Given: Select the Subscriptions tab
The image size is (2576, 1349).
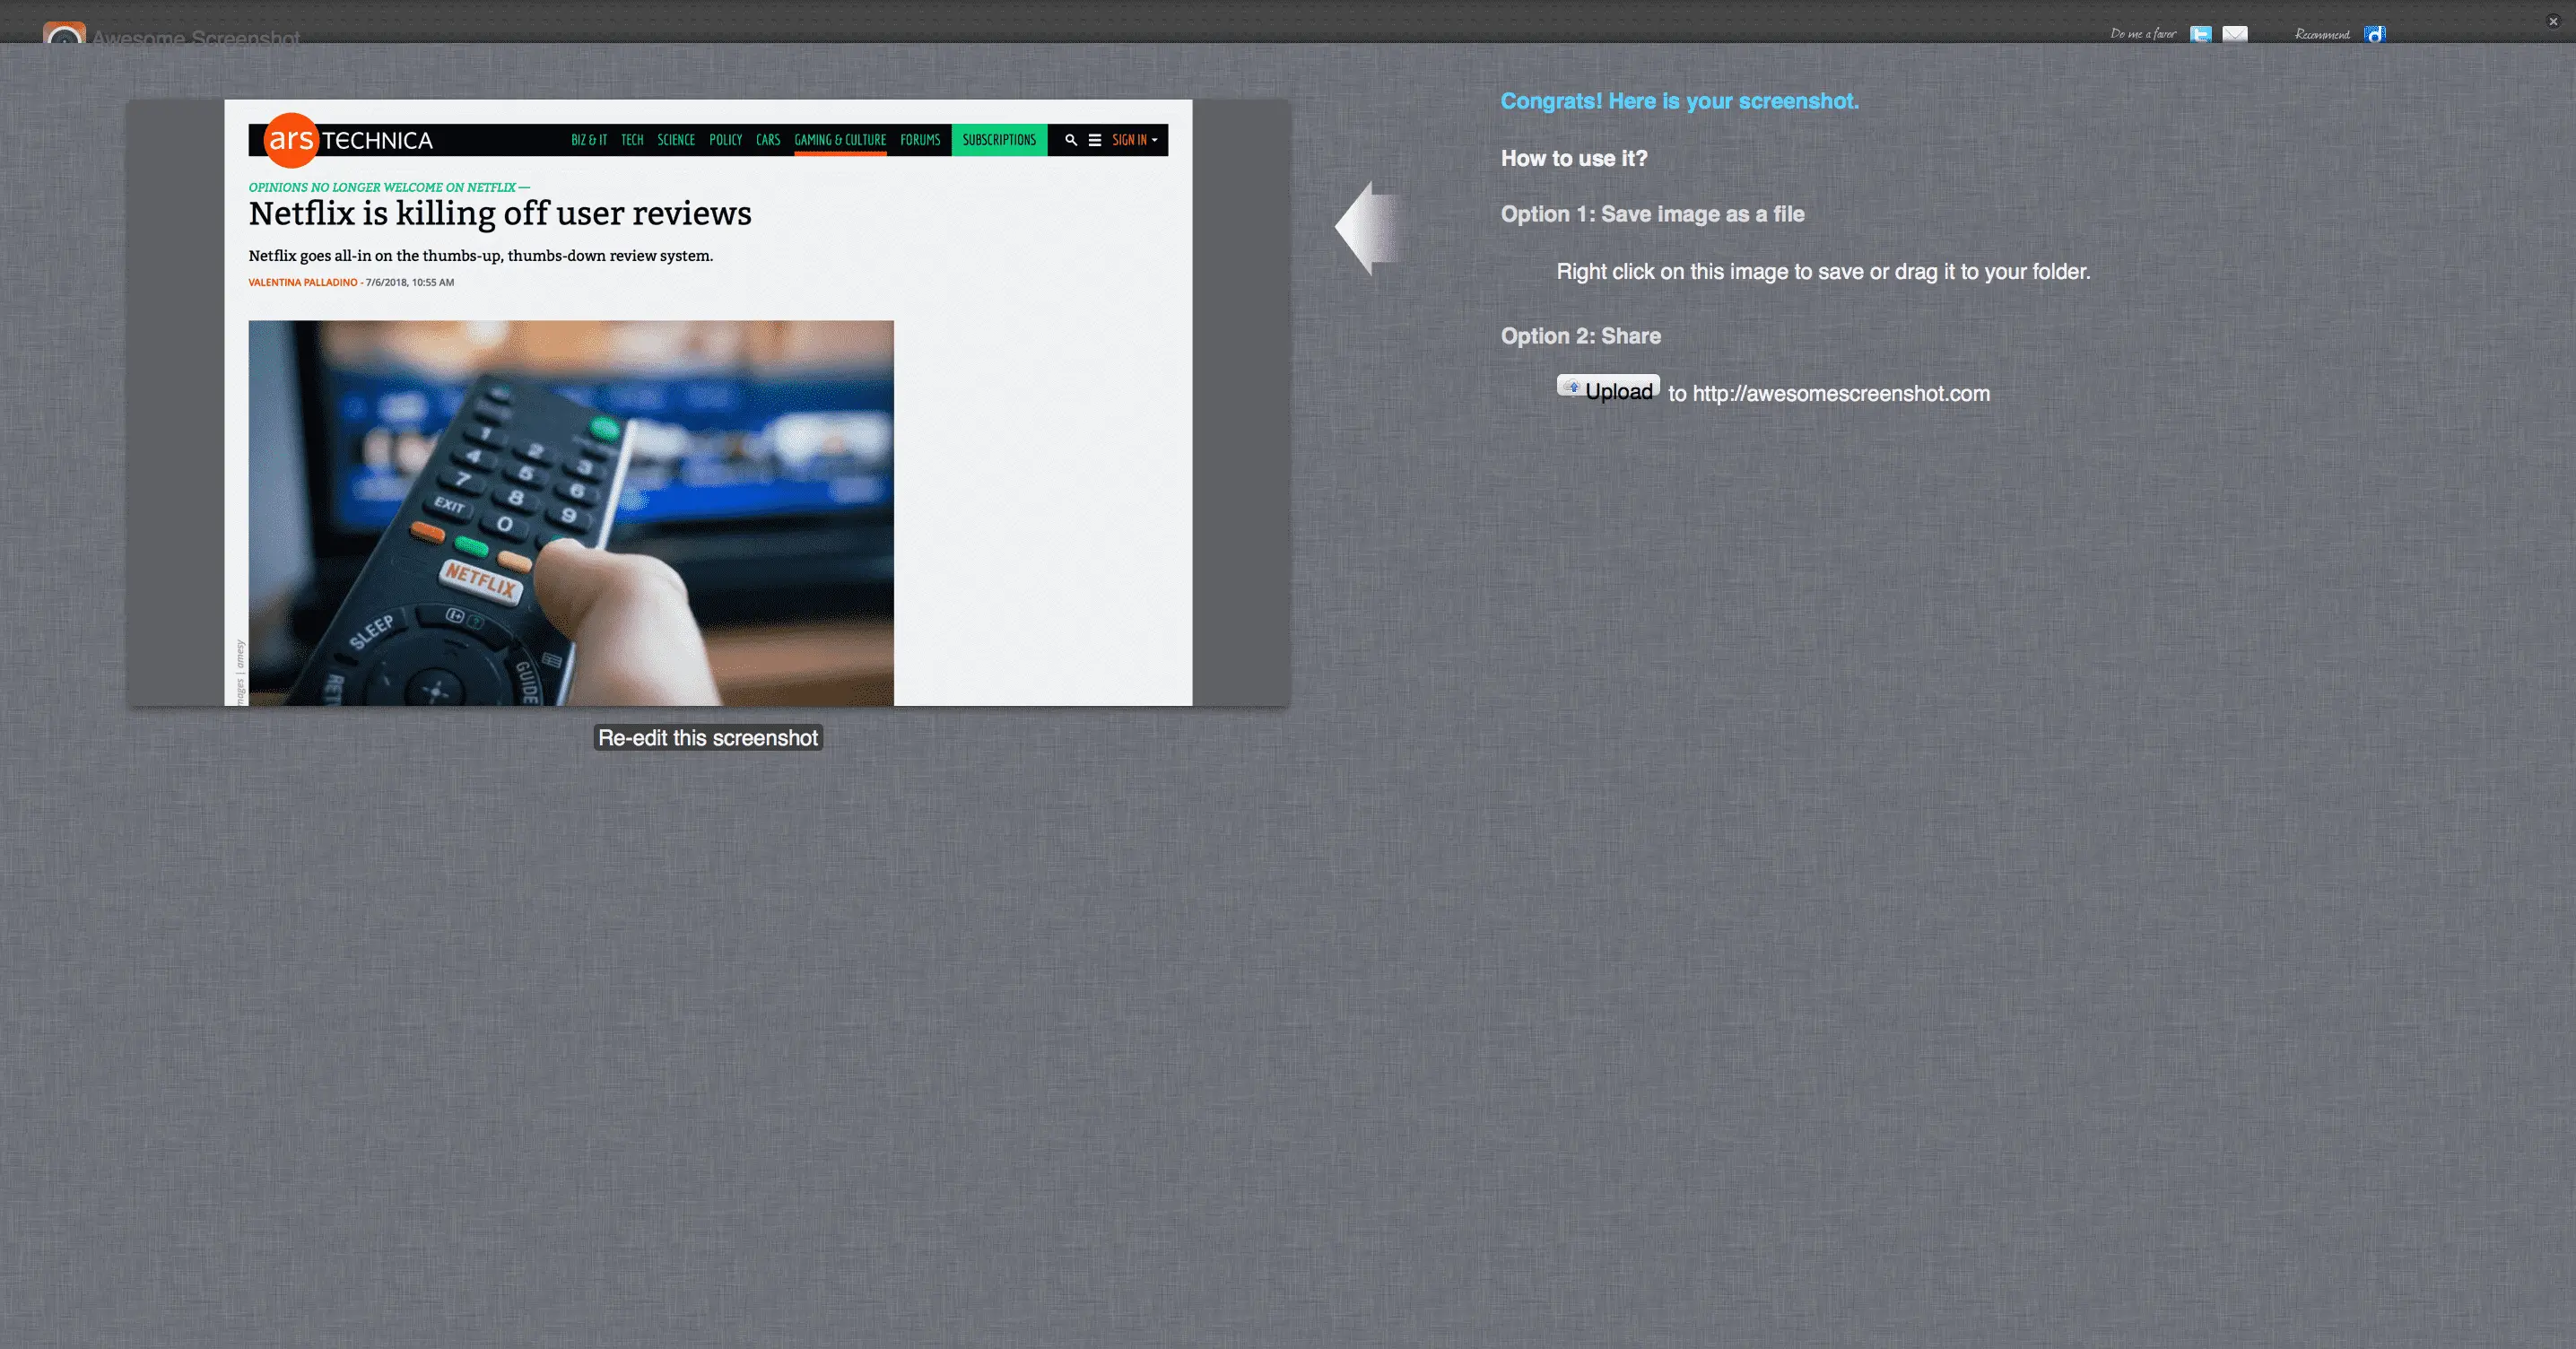Looking at the screenshot, I should coord(999,140).
